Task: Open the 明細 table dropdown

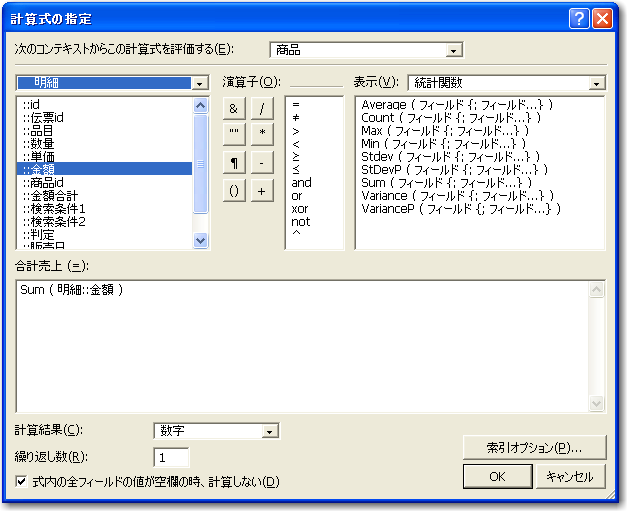Action: tap(200, 84)
